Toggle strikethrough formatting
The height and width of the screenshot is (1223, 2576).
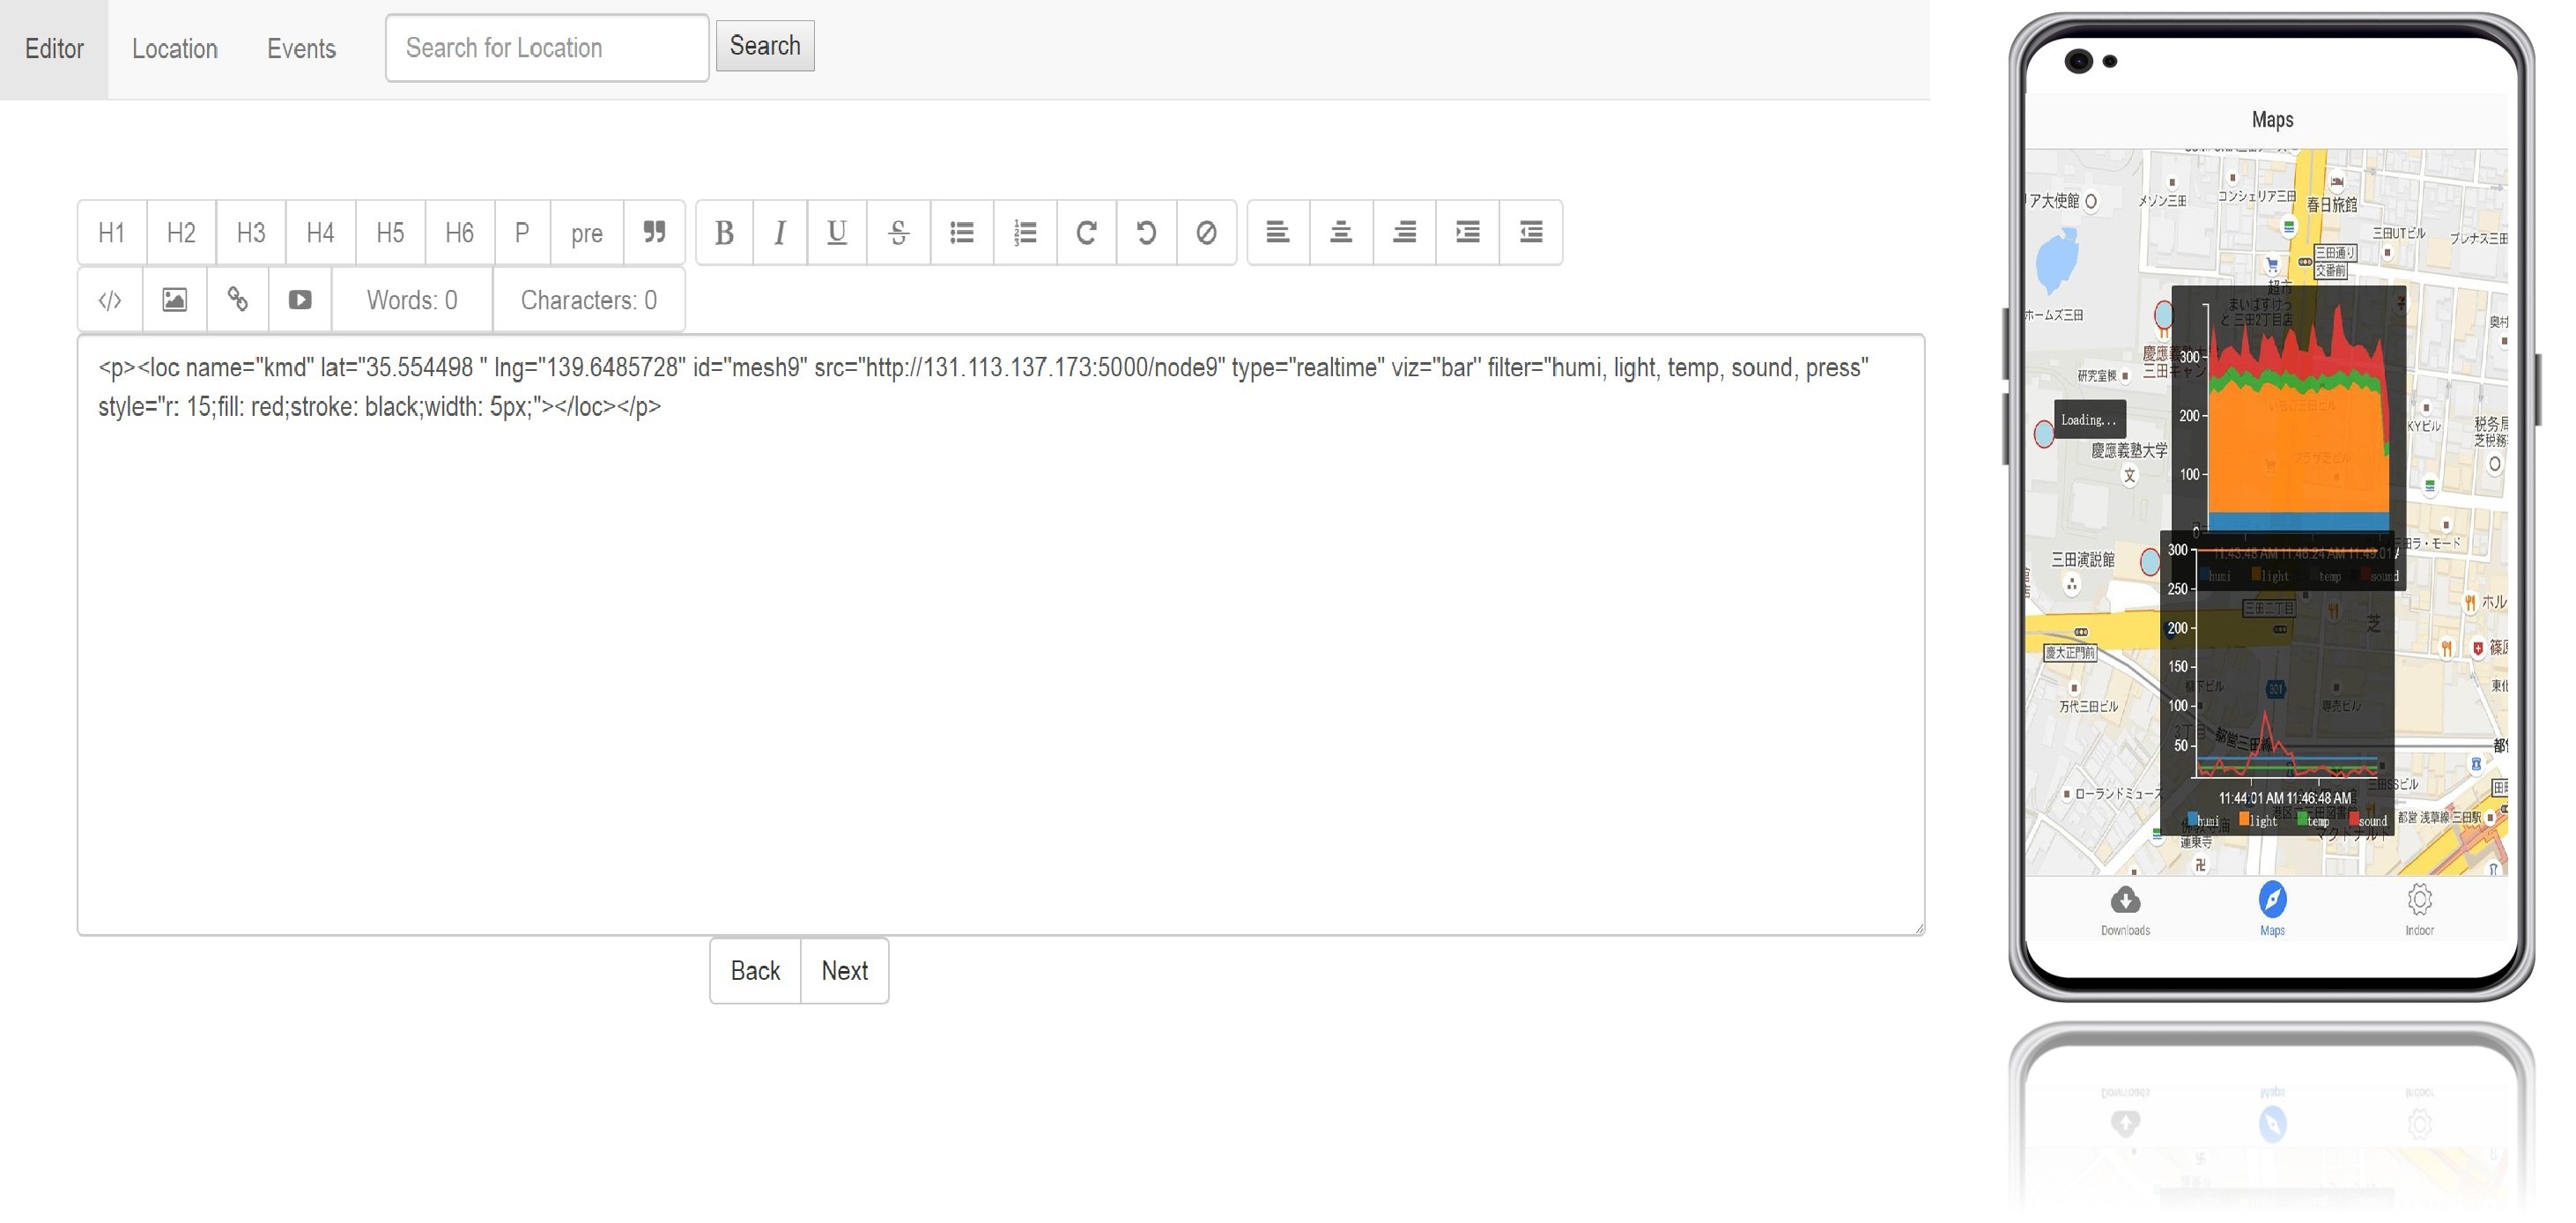point(898,233)
